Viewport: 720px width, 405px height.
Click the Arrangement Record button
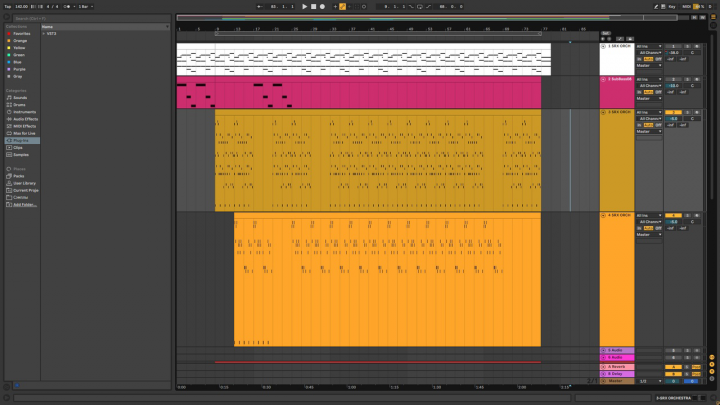(322, 6)
